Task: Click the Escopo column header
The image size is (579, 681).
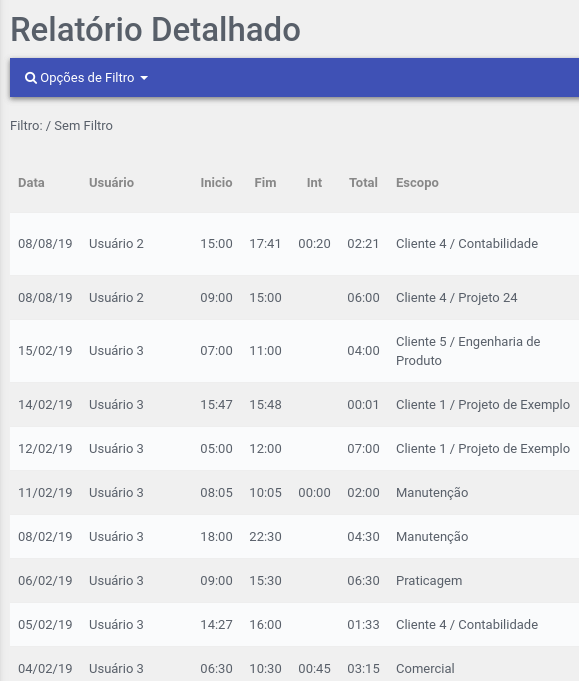Action: click(x=417, y=183)
